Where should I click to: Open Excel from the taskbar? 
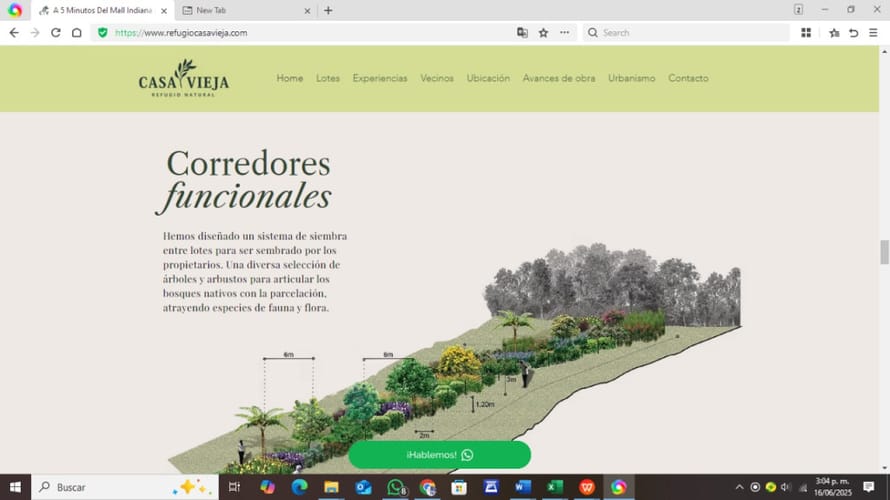(x=555, y=487)
